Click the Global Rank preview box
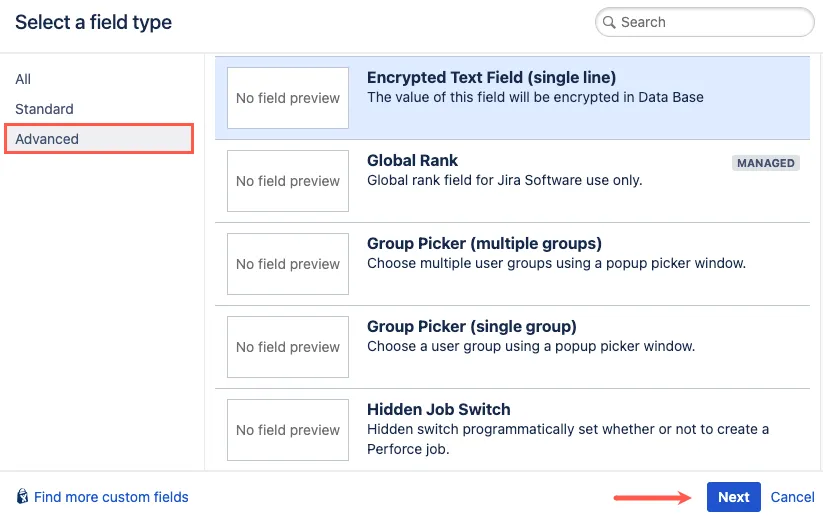 288,181
